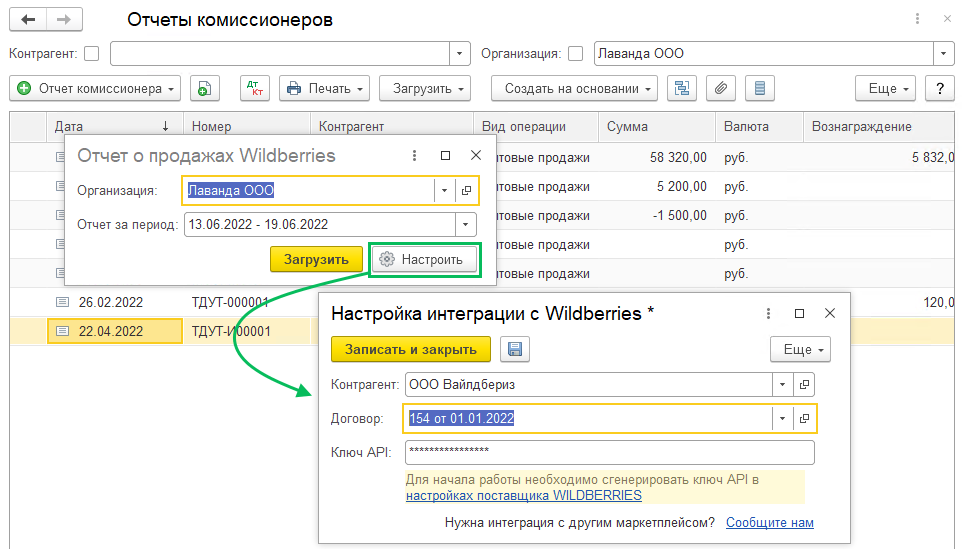Click the Вид операции column header
The width and height of the screenshot is (962, 549).
point(536,126)
